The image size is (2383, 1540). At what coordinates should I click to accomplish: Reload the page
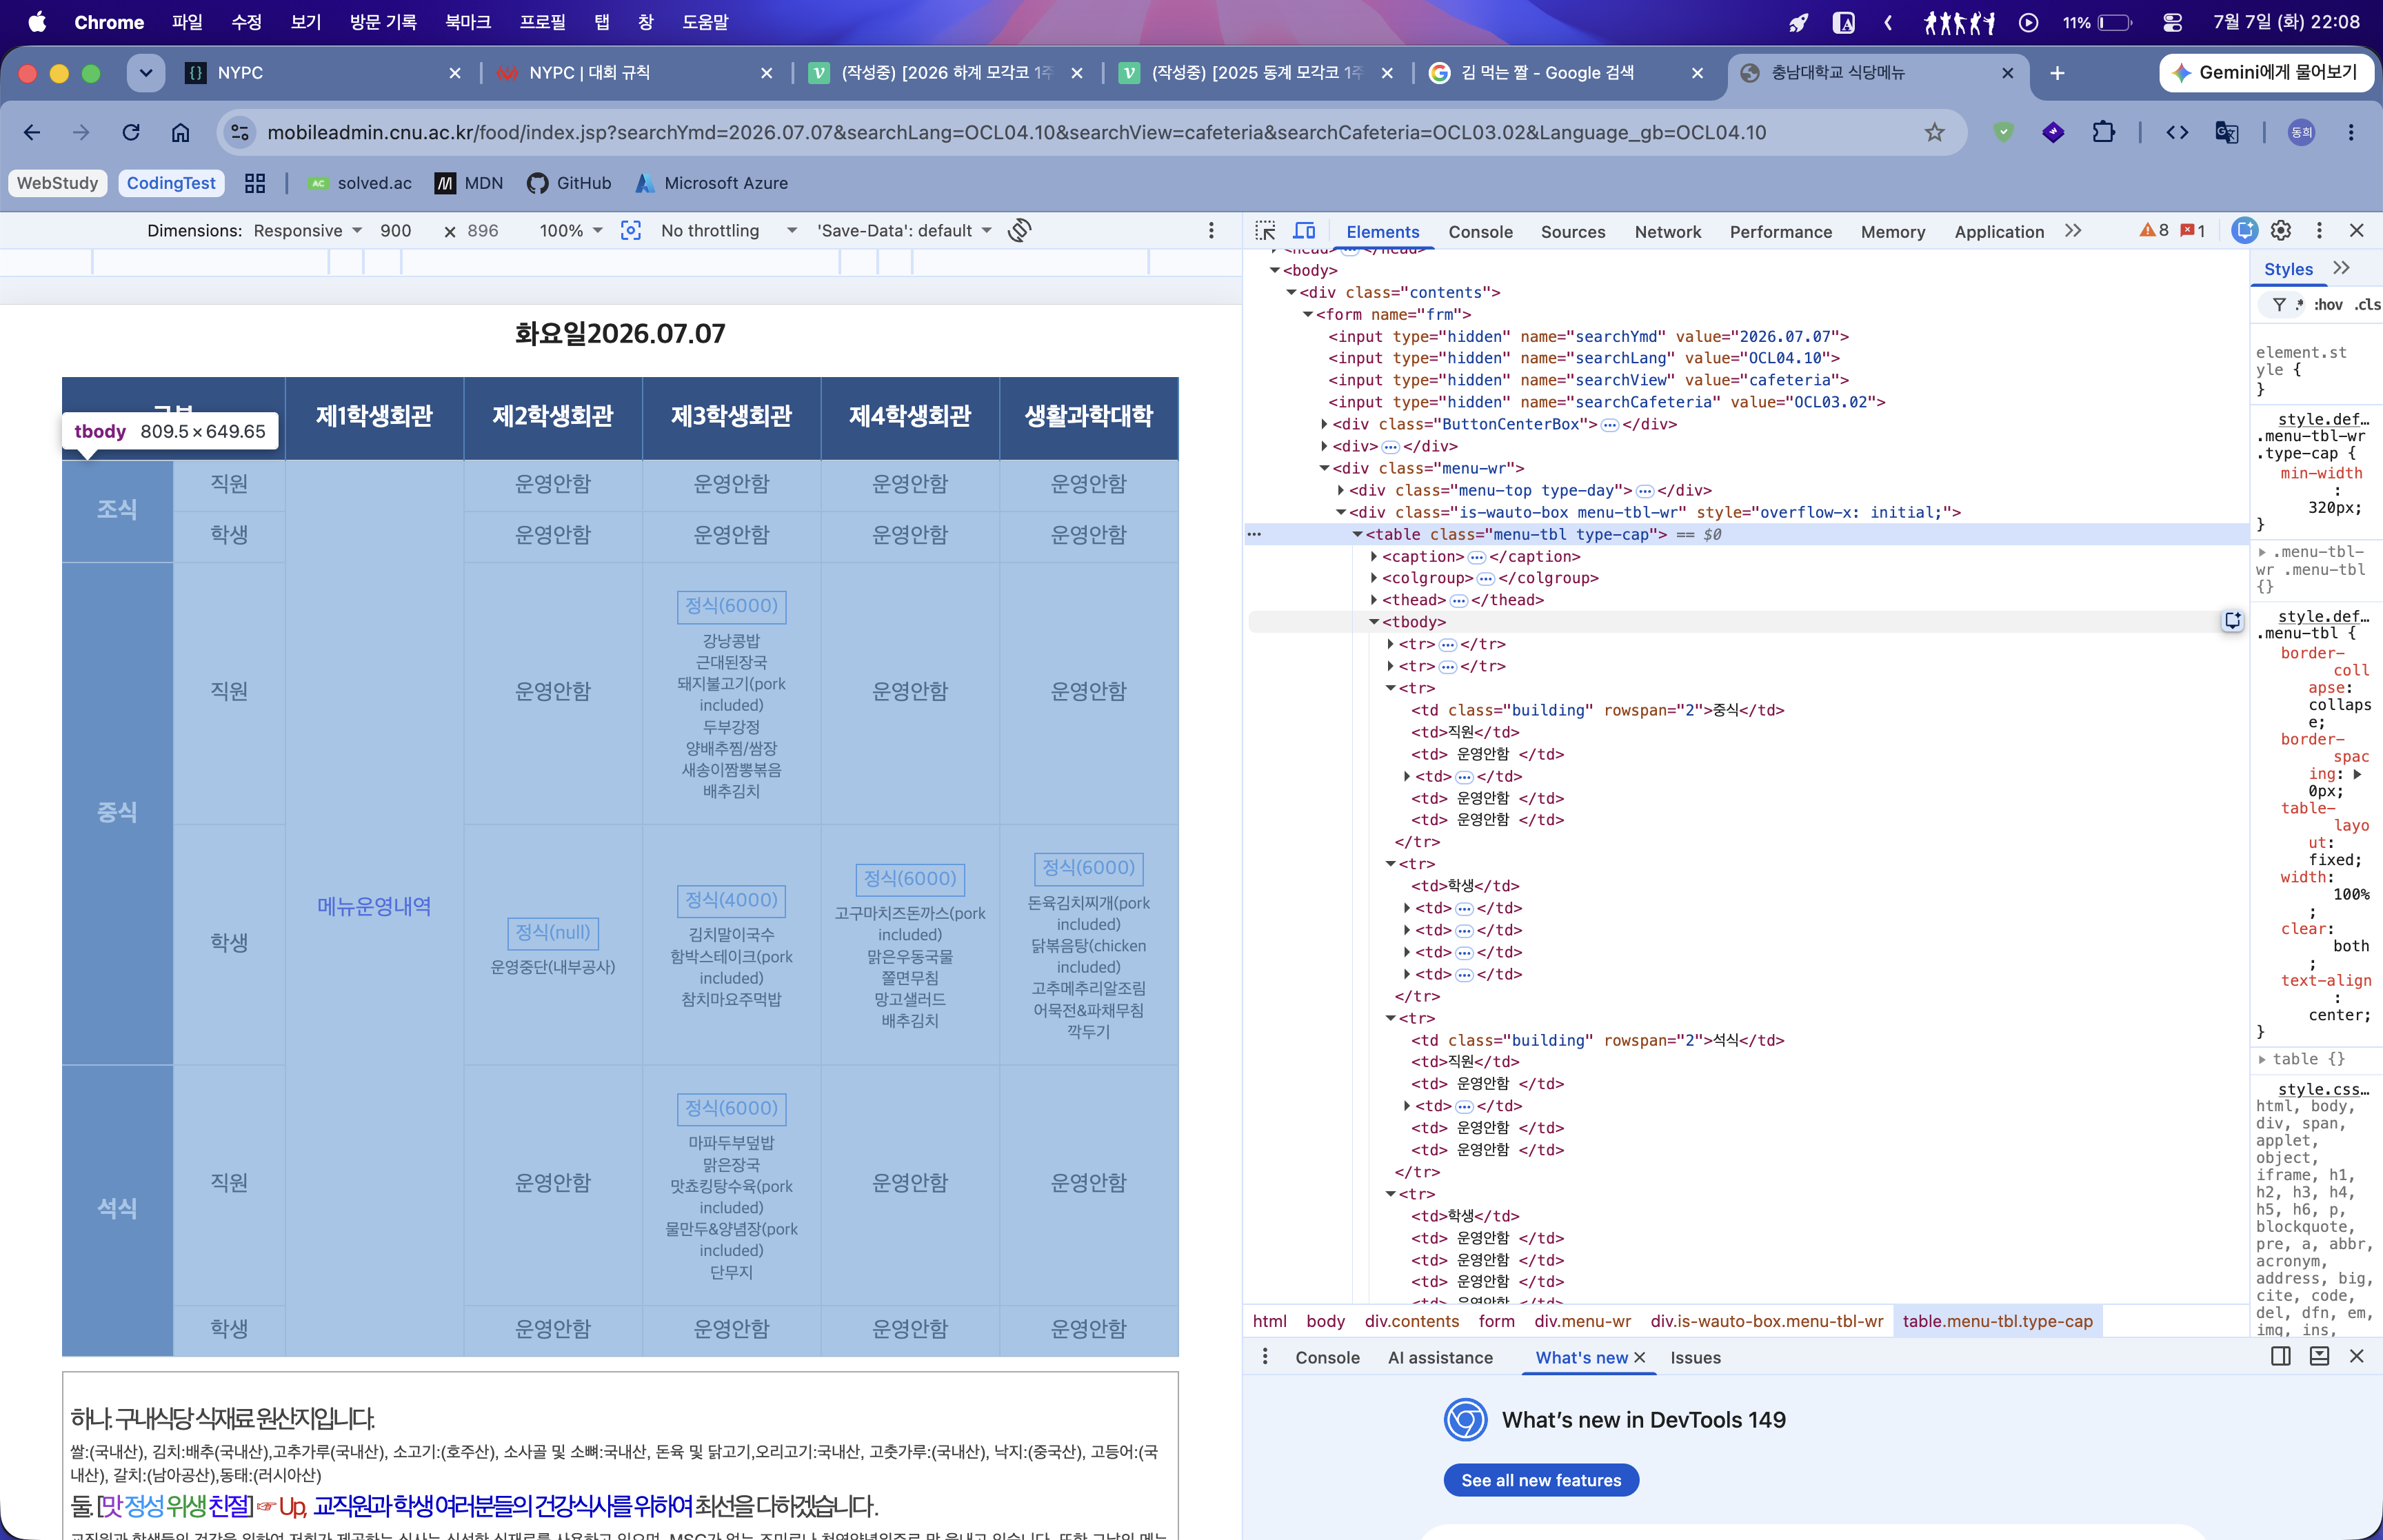[x=131, y=133]
